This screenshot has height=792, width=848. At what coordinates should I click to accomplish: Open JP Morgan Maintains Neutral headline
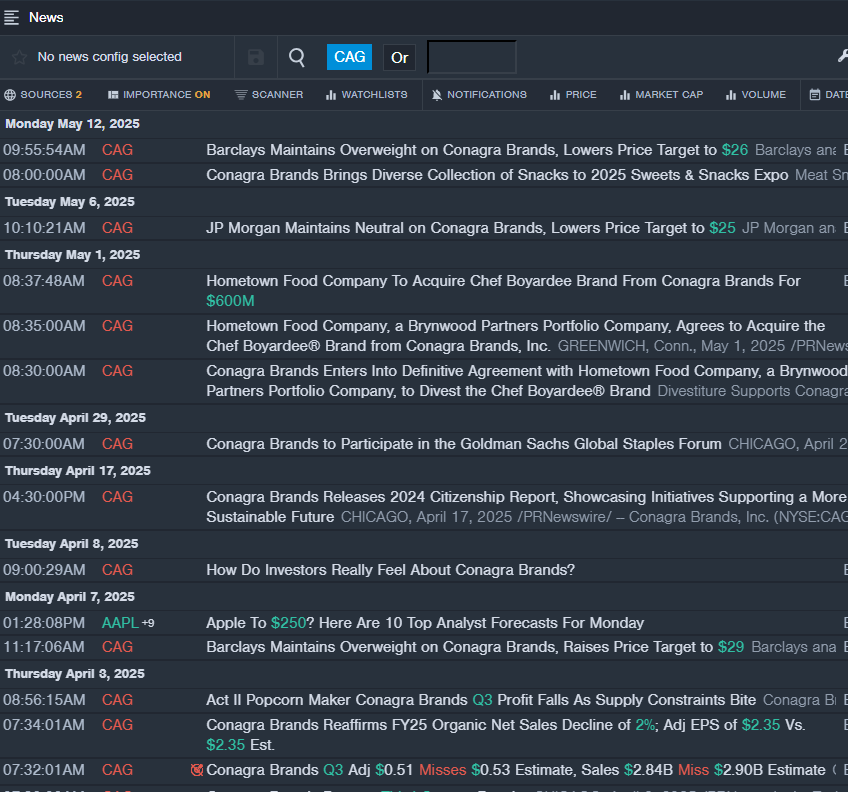click(x=471, y=228)
